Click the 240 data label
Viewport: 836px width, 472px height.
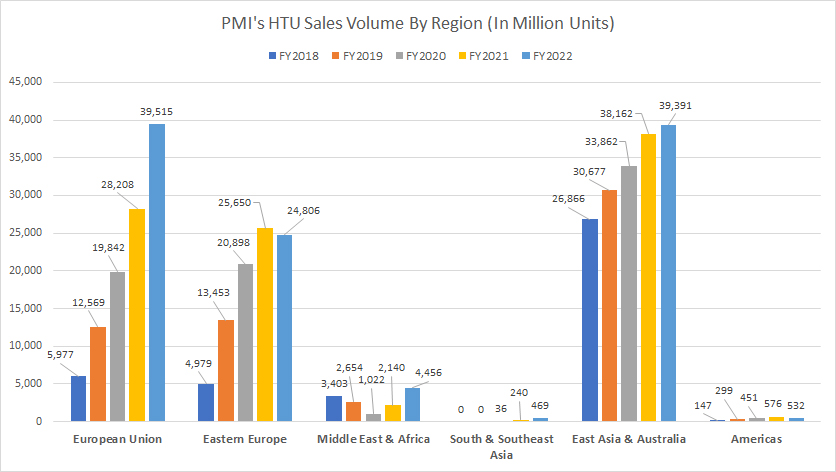tap(519, 393)
